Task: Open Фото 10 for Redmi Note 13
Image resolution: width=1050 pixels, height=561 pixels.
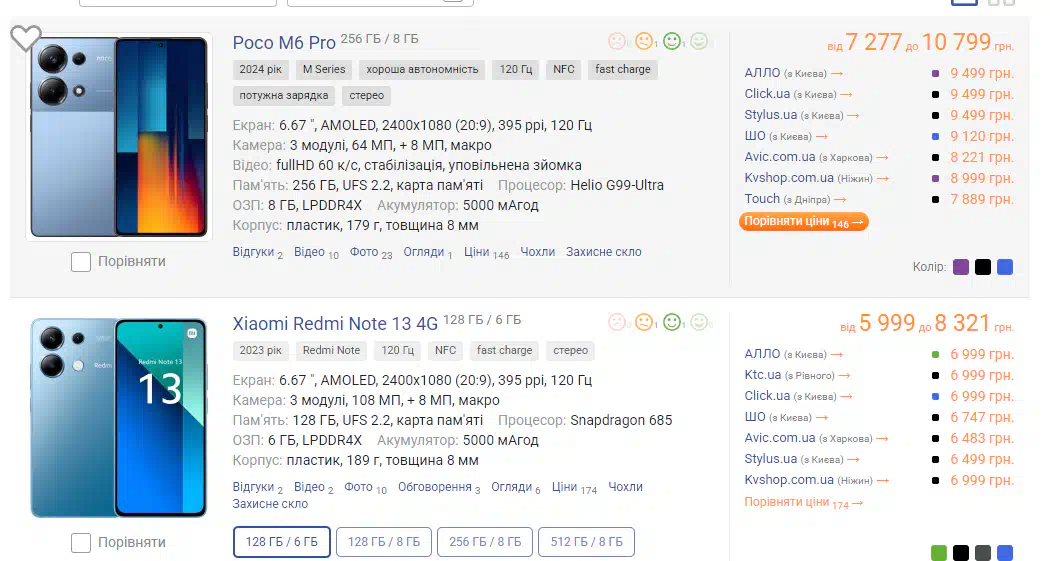Action: (x=366, y=487)
